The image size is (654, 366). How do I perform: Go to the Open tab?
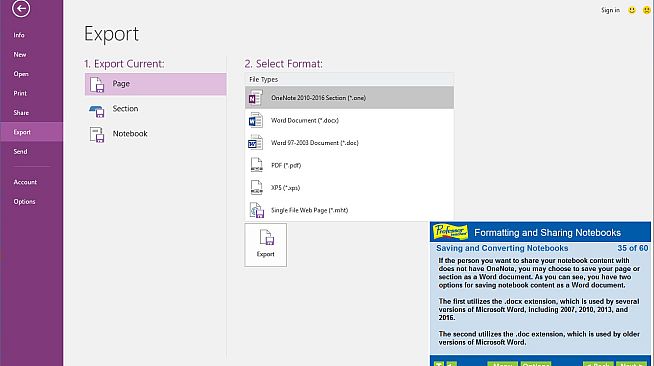pos(21,74)
